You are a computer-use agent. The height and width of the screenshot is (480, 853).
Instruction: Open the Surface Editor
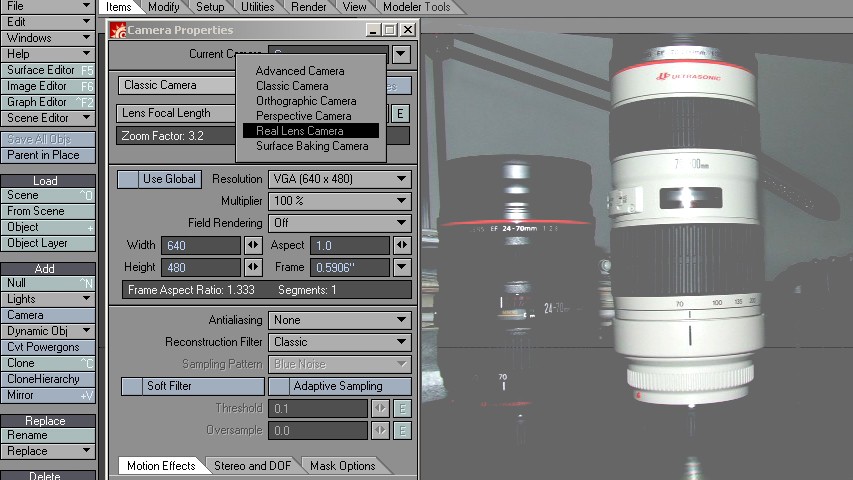click(47, 70)
